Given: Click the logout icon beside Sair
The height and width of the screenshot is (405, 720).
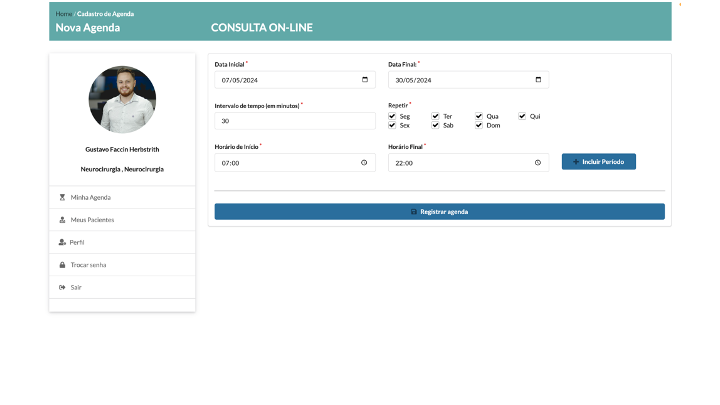Looking at the screenshot, I should coord(62,287).
